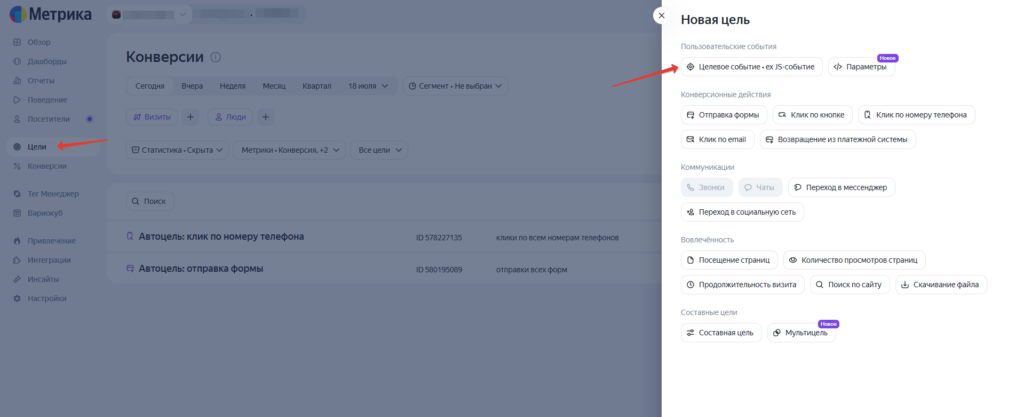Open the 18 июля date dropdown
1024x417 pixels.
pos(368,86)
